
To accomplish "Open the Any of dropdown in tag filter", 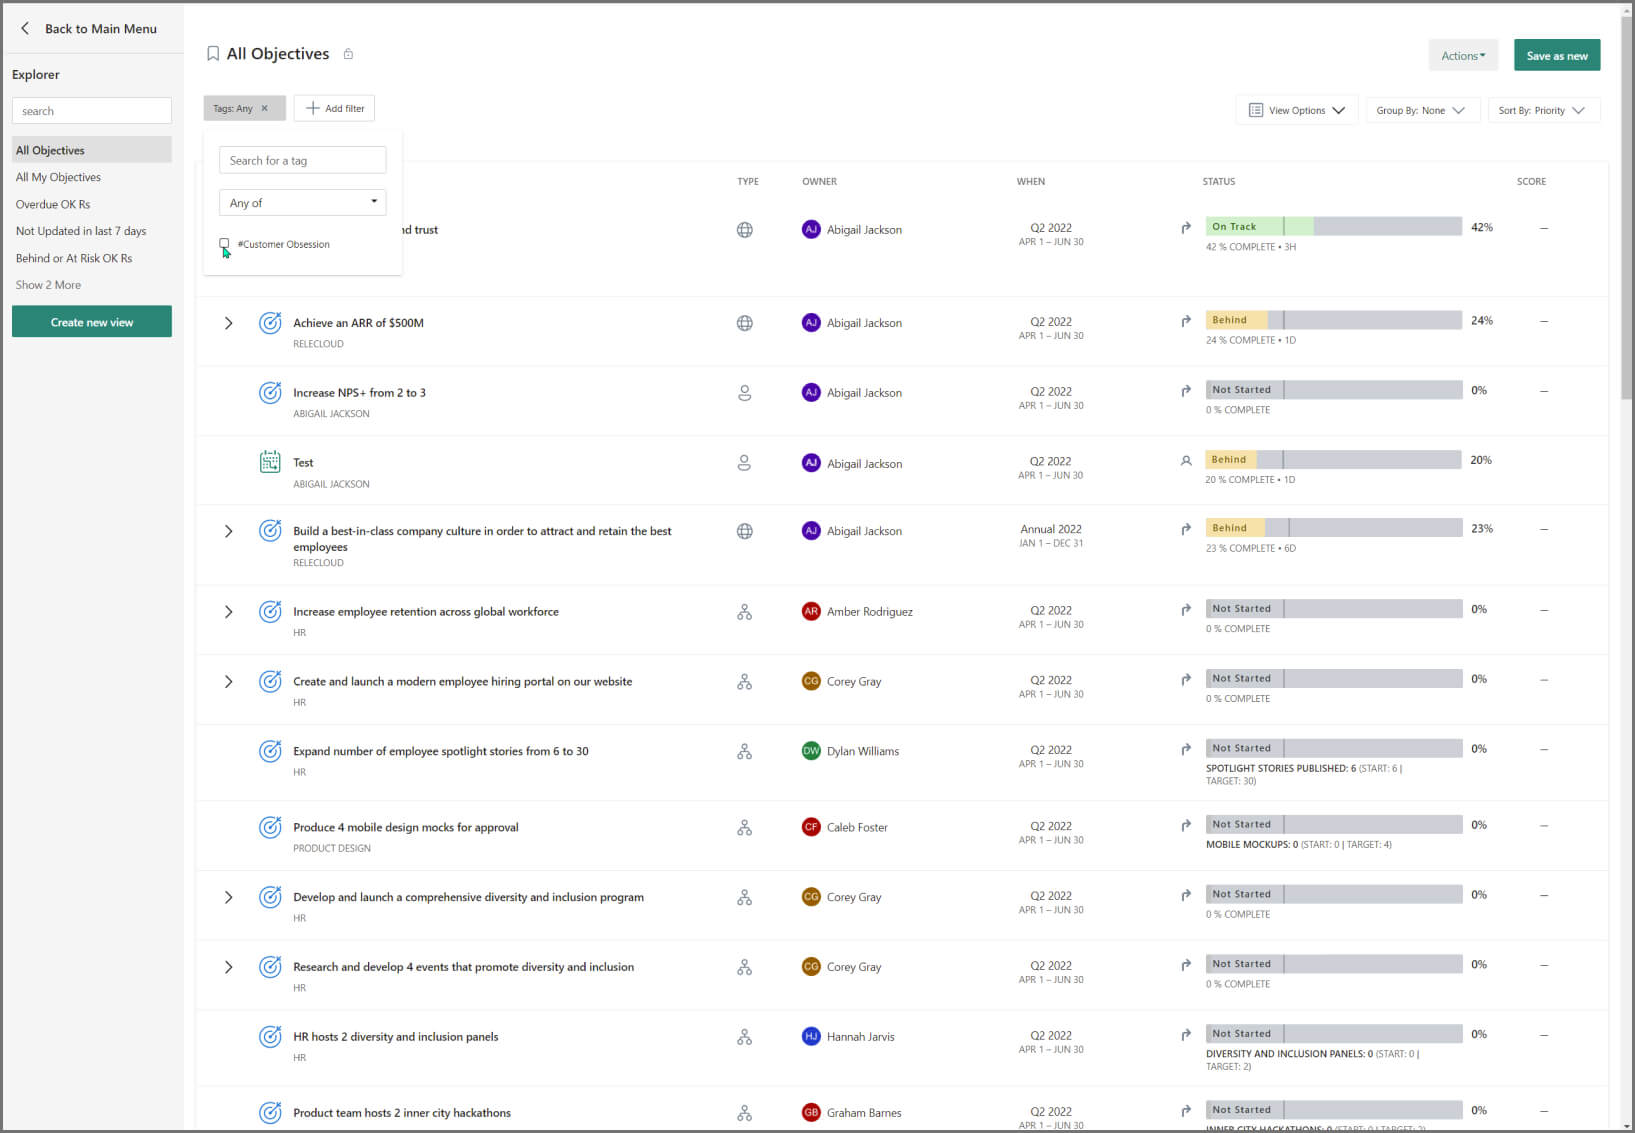I will coord(303,202).
